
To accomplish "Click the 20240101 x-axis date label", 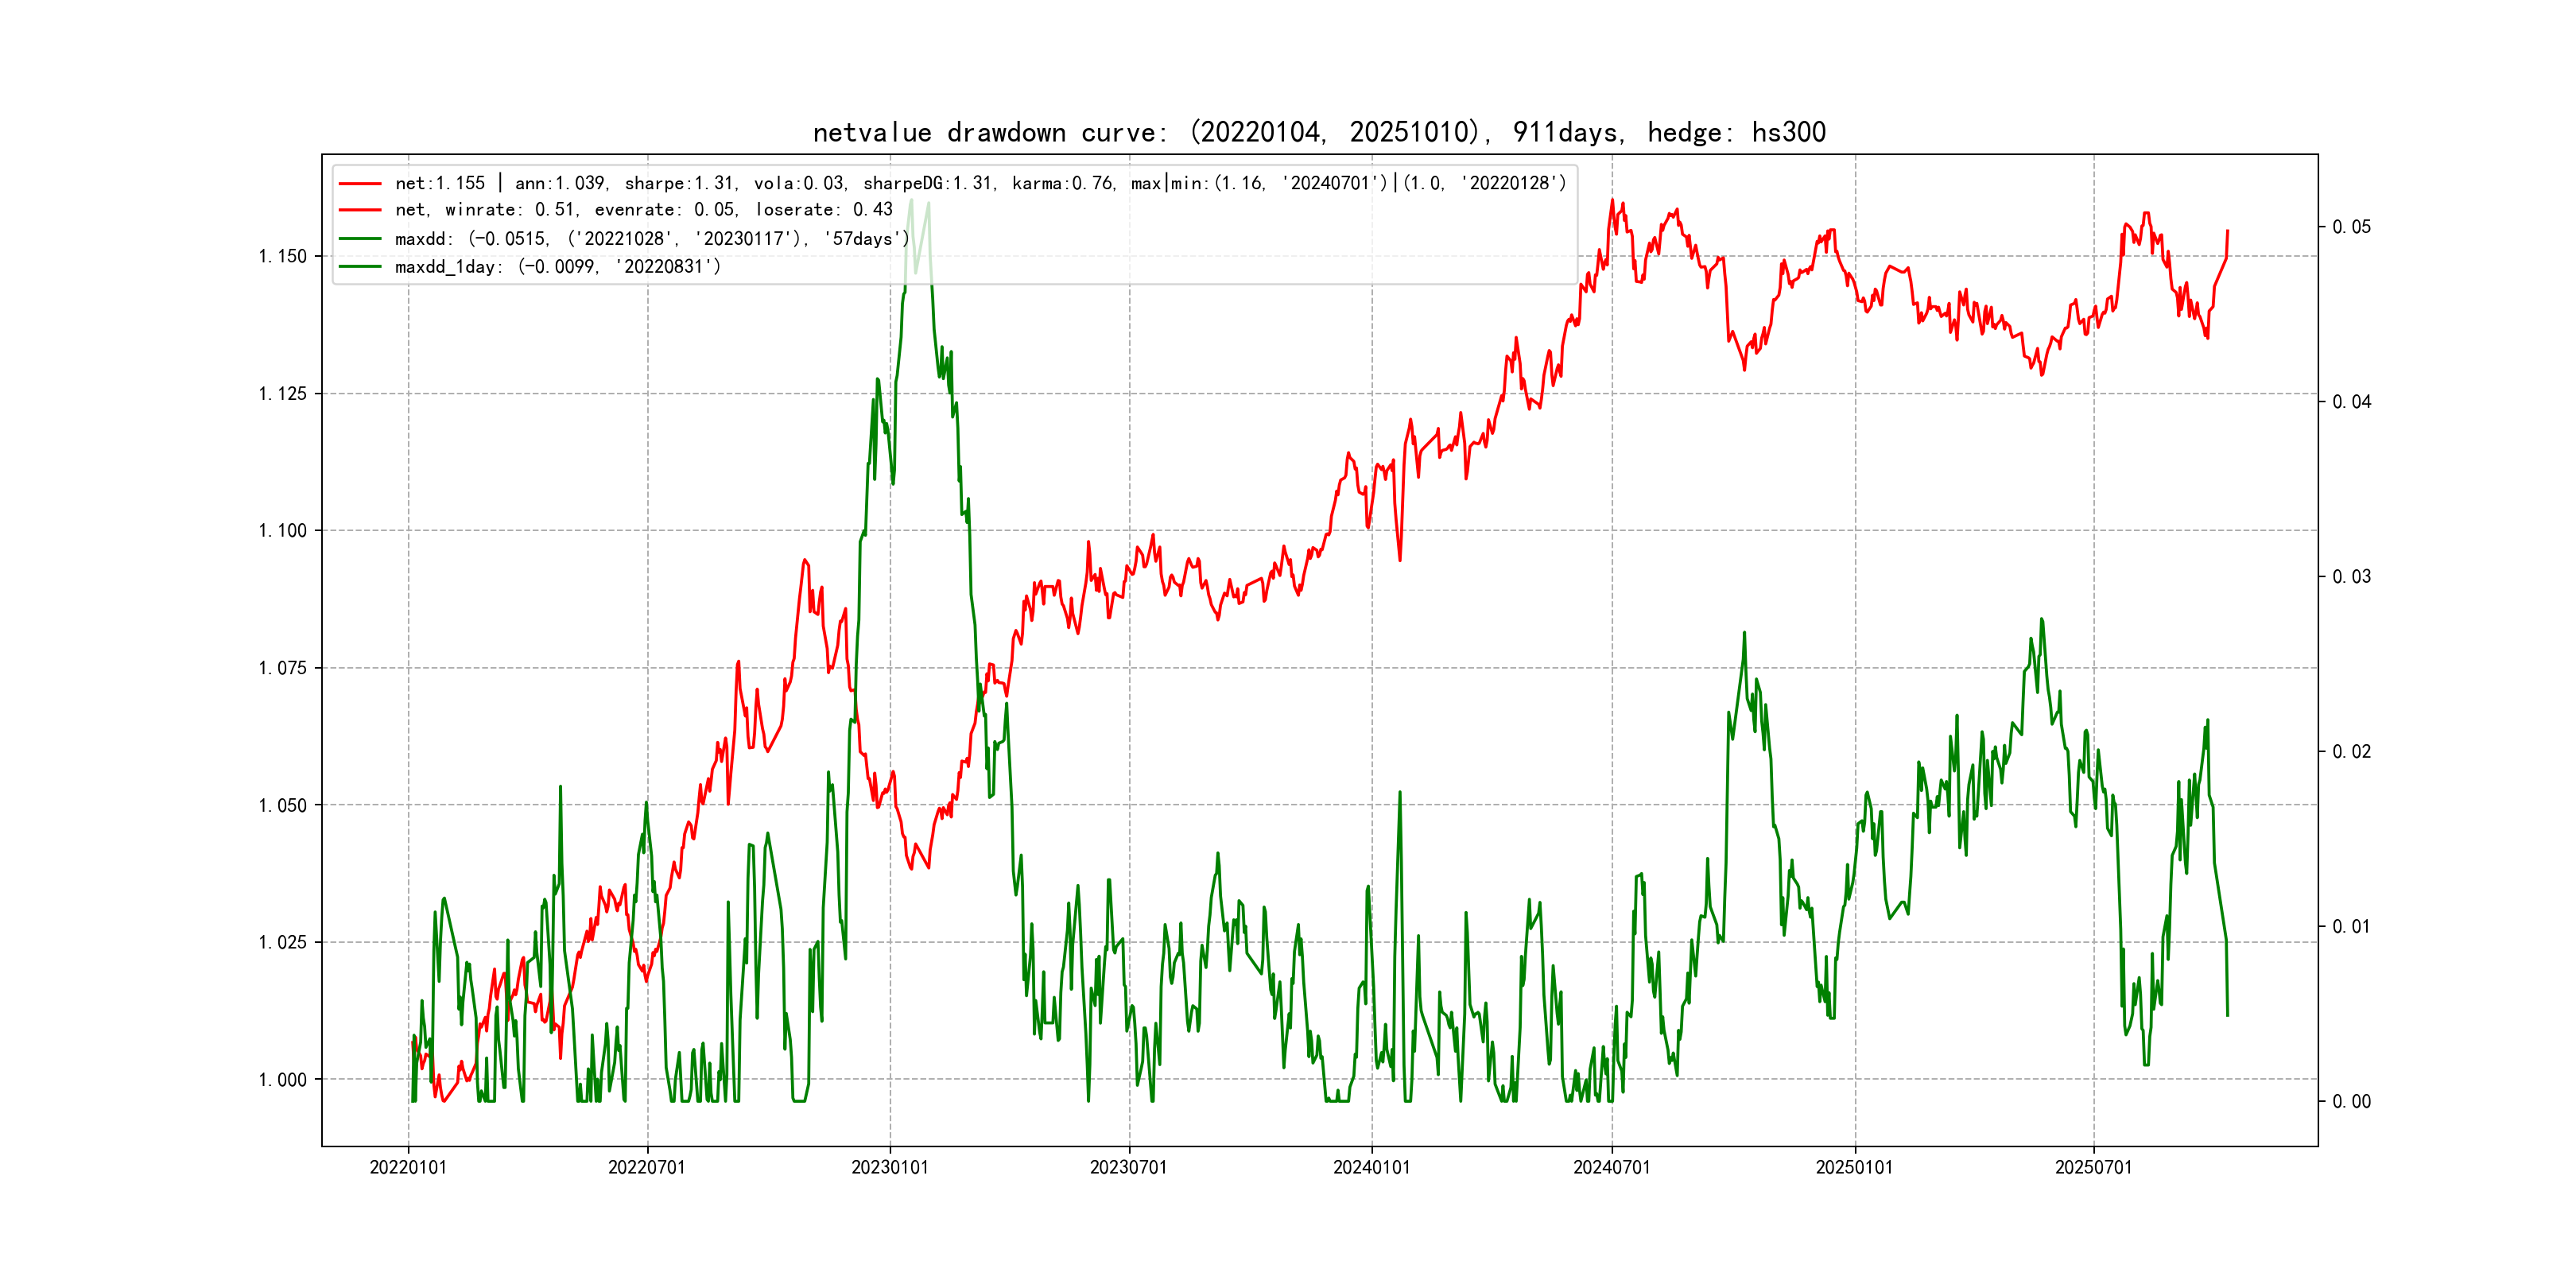I will [x=1371, y=1167].
